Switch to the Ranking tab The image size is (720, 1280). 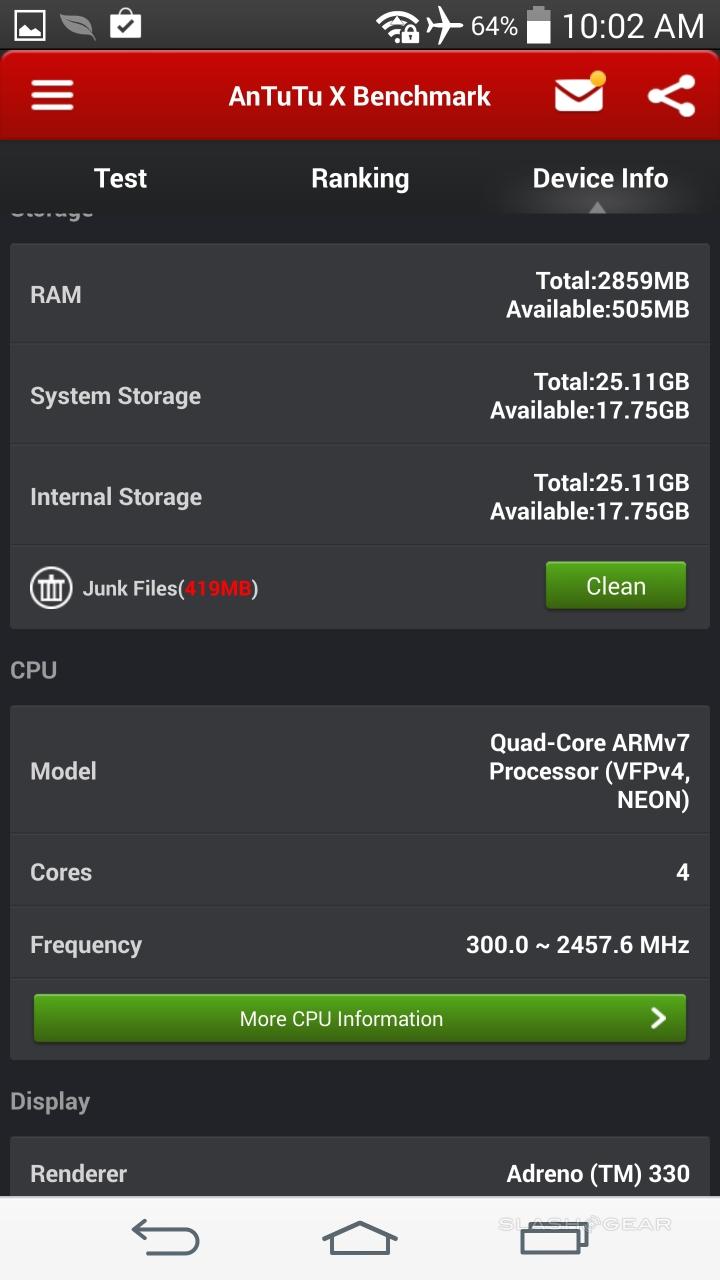[x=360, y=178]
